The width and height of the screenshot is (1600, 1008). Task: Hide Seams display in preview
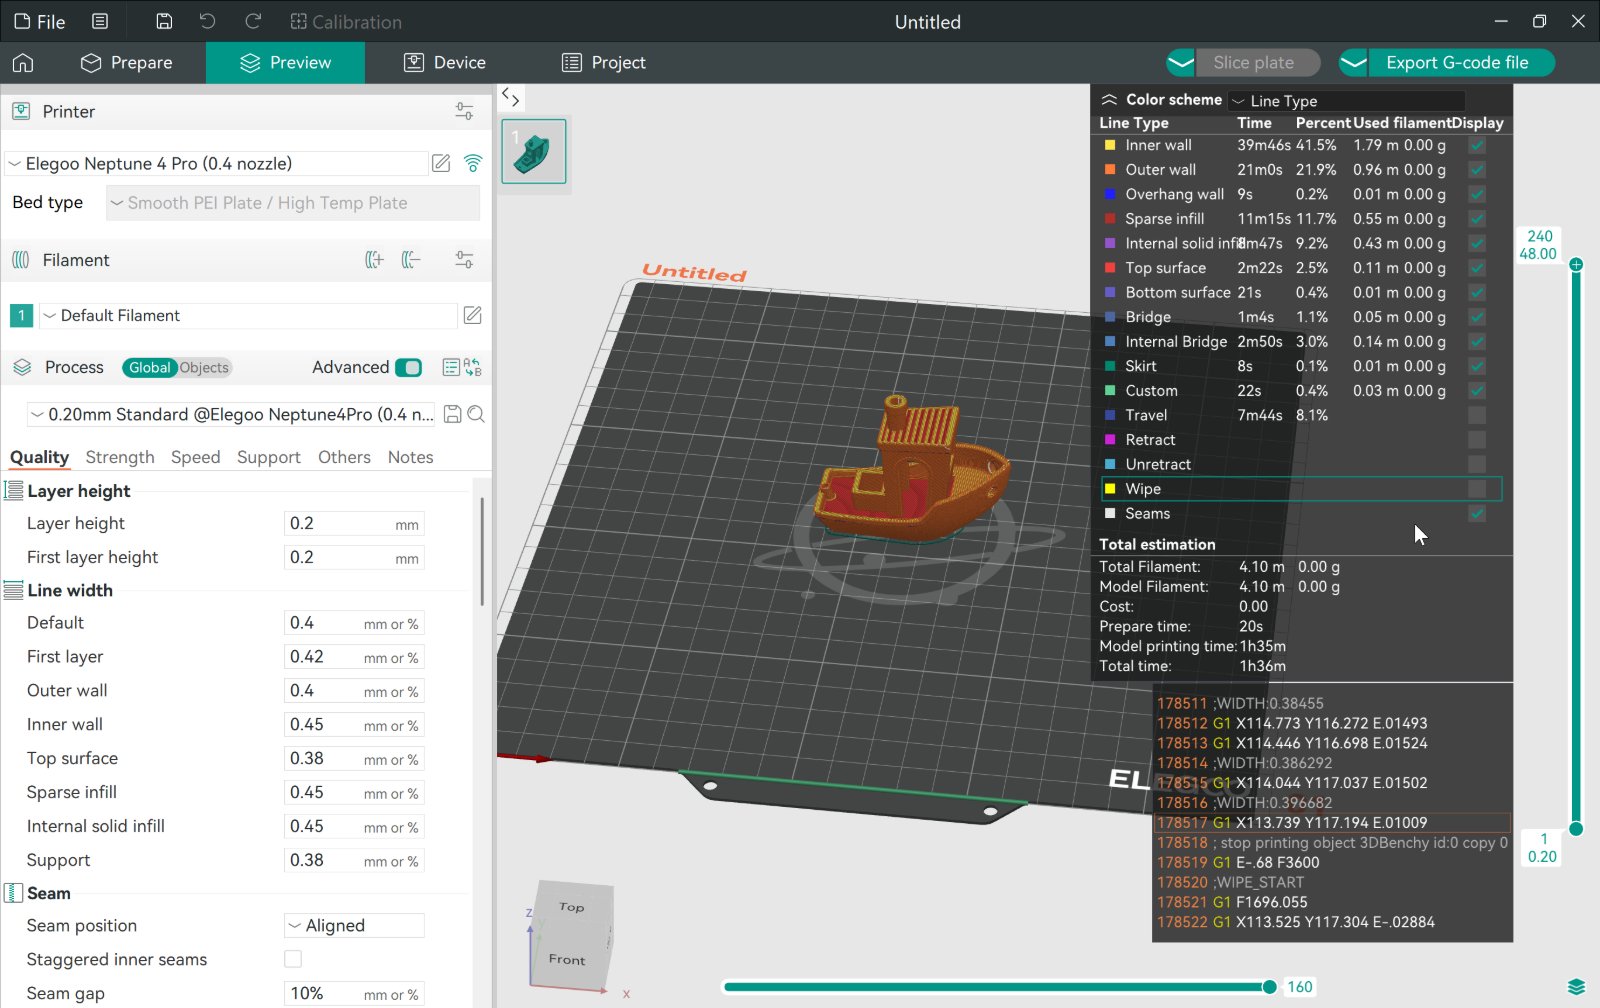point(1477,513)
